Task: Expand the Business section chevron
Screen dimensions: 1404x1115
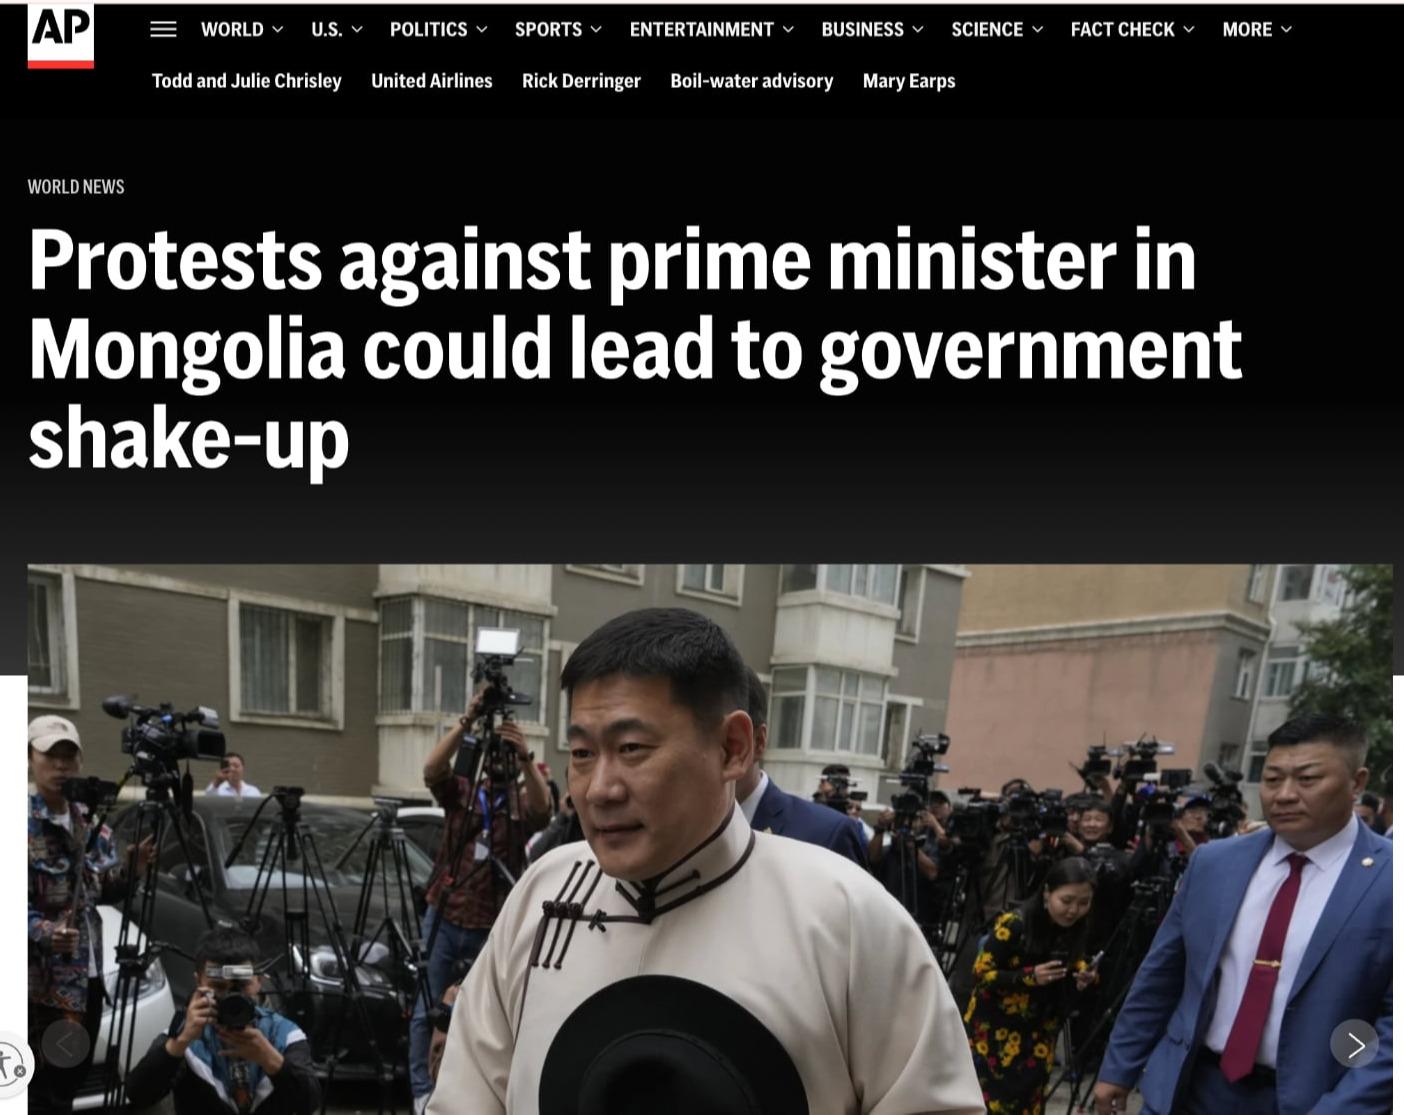Action: [918, 30]
